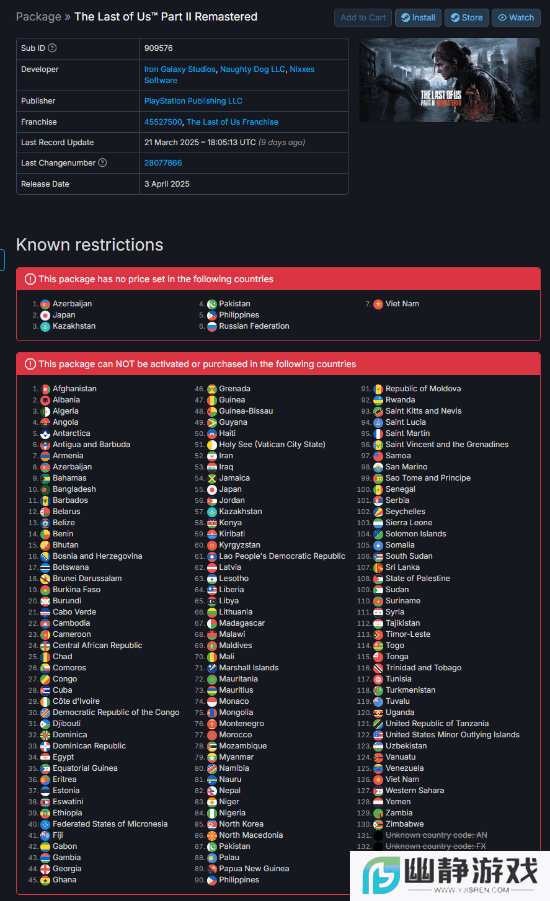The width and height of the screenshot is (550, 901).
Task: Open The Last of Us Franchise link
Action: 232,122
